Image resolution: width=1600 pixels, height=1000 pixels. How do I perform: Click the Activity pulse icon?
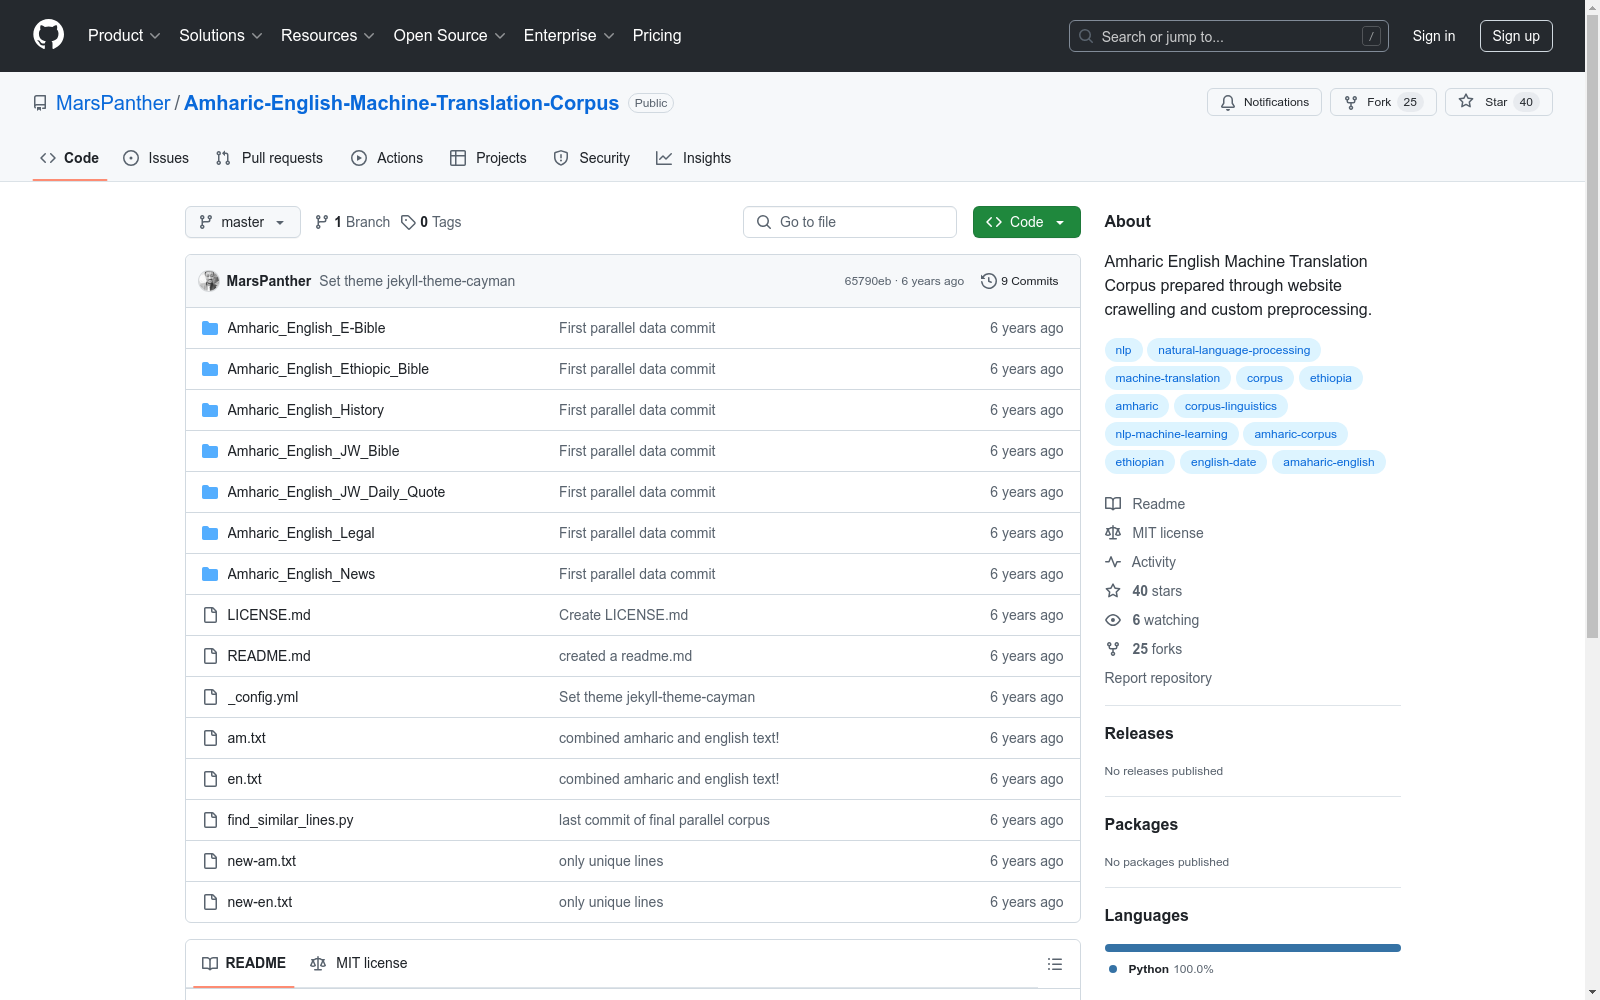click(x=1113, y=562)
